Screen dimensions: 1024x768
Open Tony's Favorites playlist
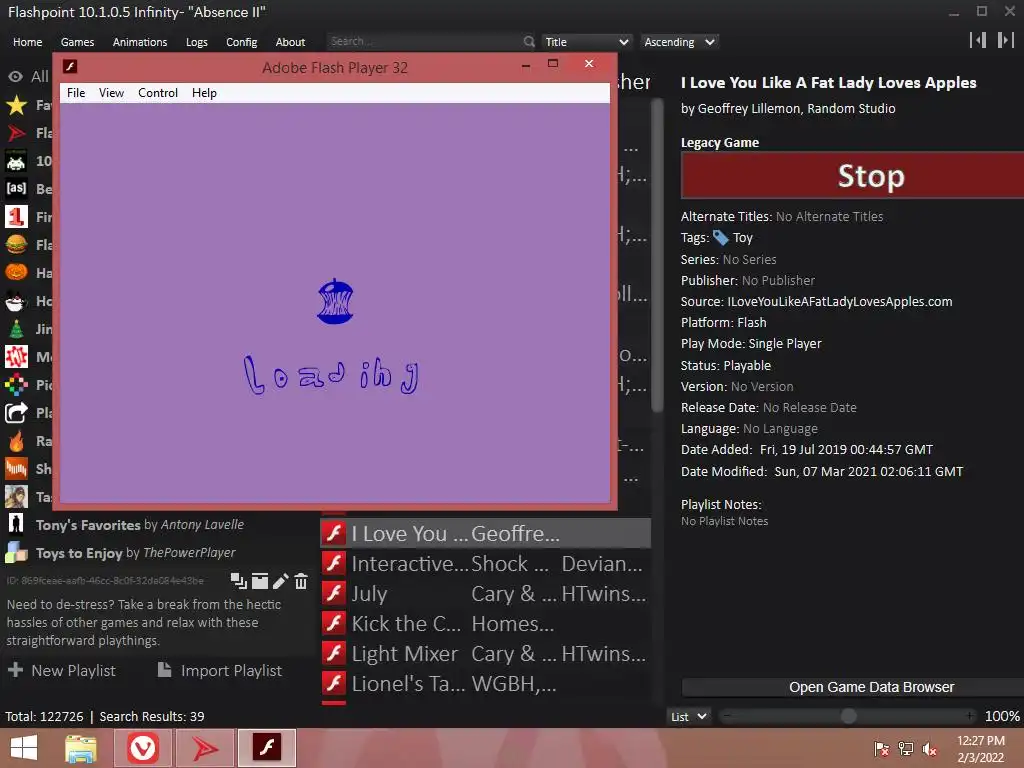click(140, 524)
